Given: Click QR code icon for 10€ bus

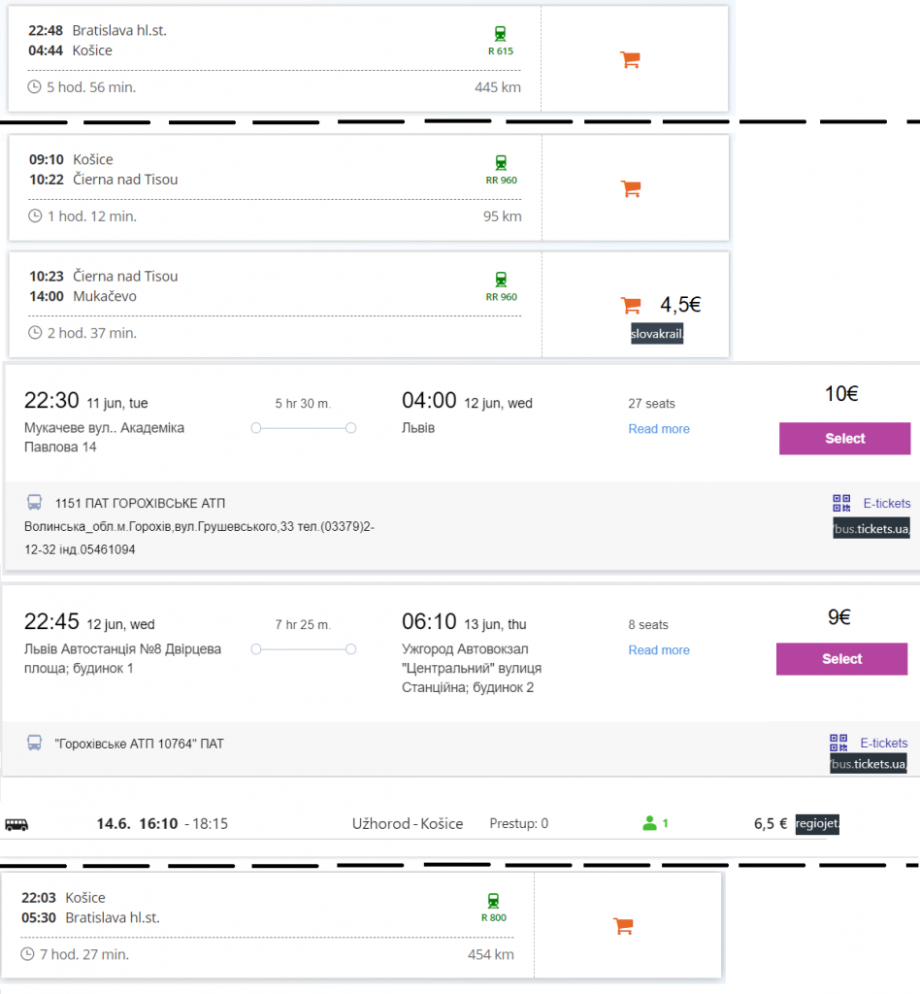Looking at the screenshot, I should [841, 503].
